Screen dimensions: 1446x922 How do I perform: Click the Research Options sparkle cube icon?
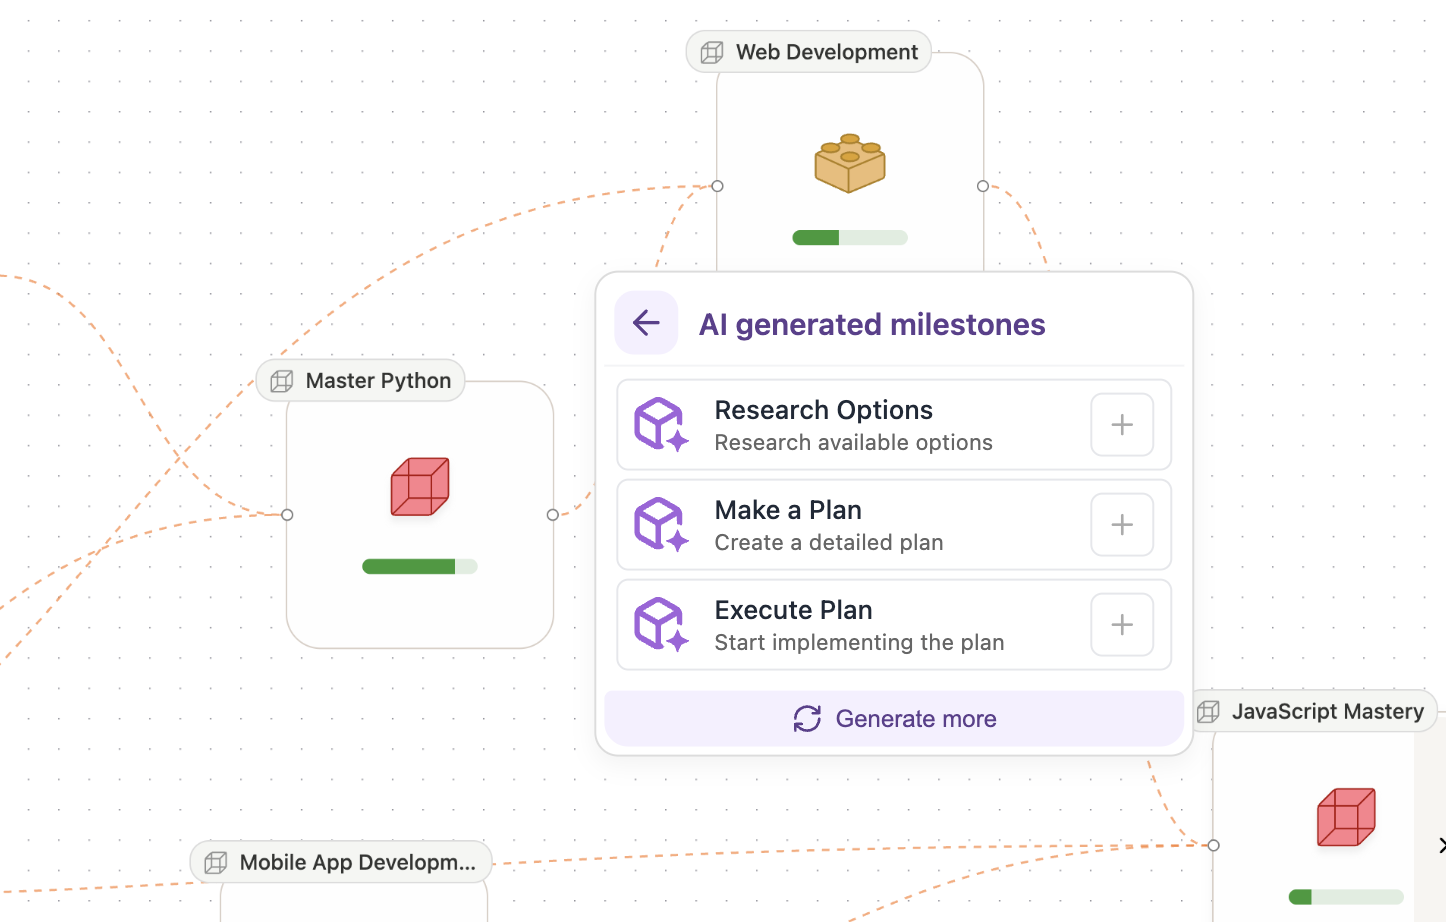[661, 425]
